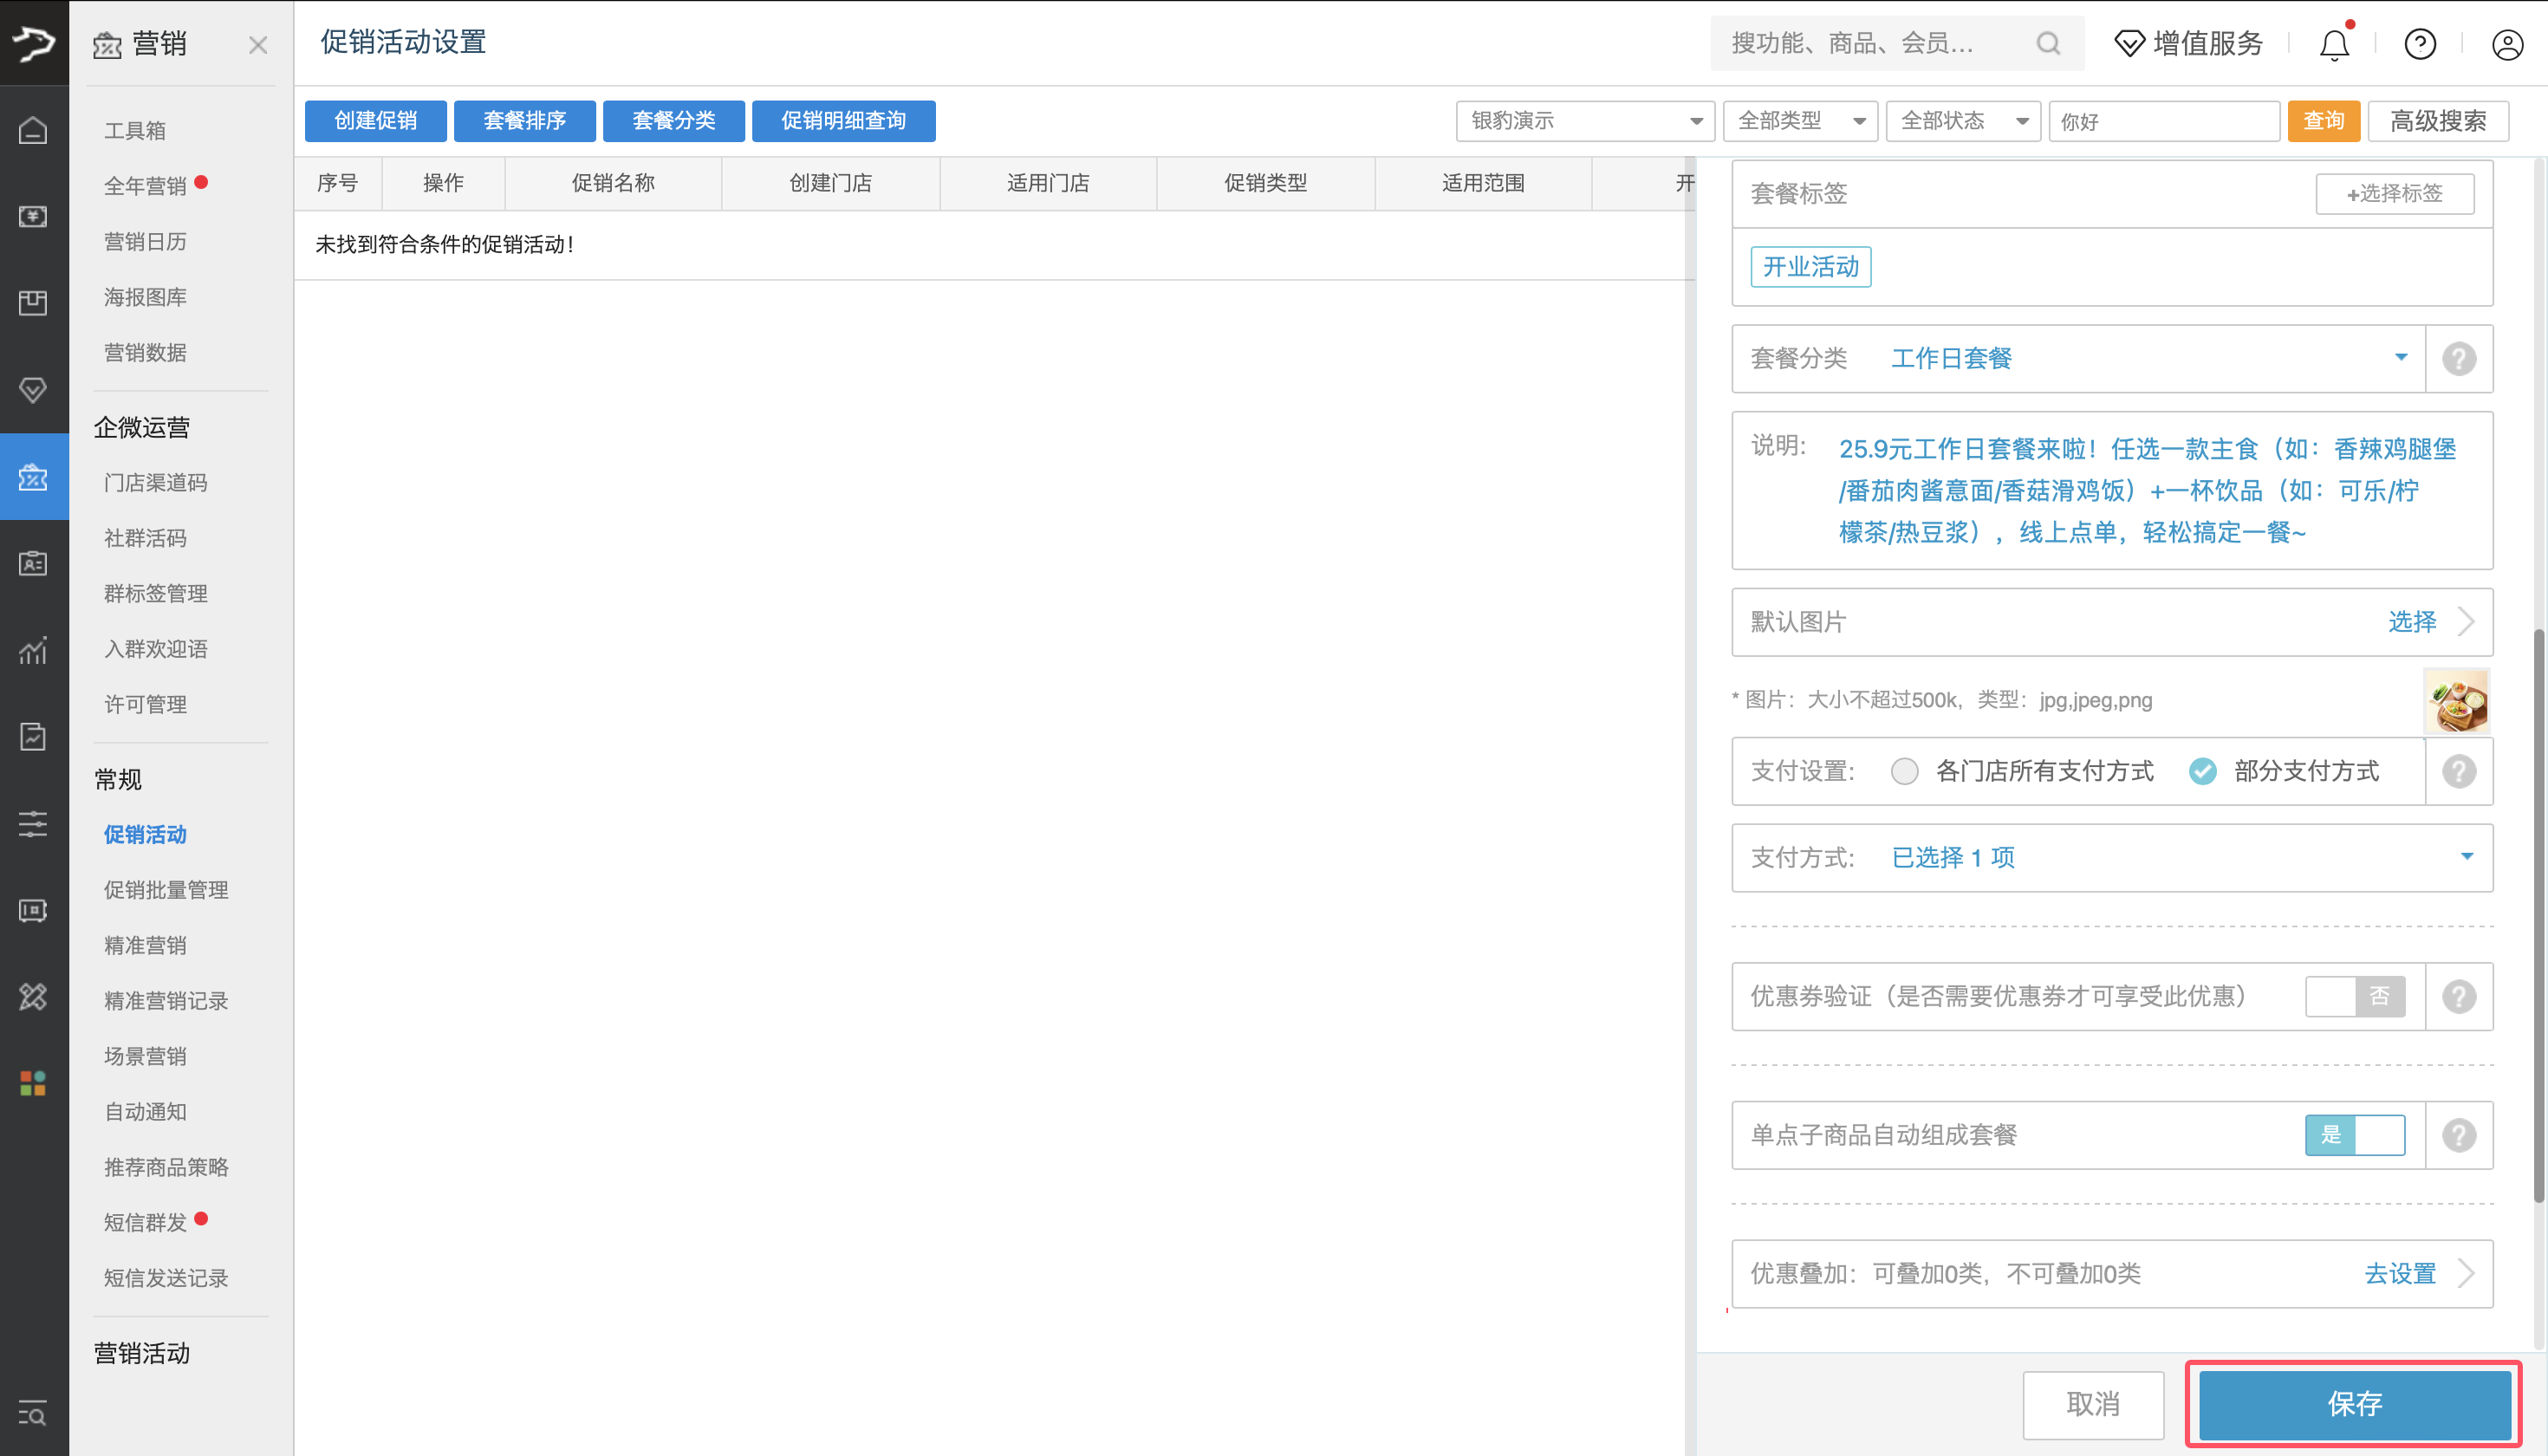The image size is (2548, 1456).
Task: Open 全年营销 menu item
Action: [x=146, y=186]
